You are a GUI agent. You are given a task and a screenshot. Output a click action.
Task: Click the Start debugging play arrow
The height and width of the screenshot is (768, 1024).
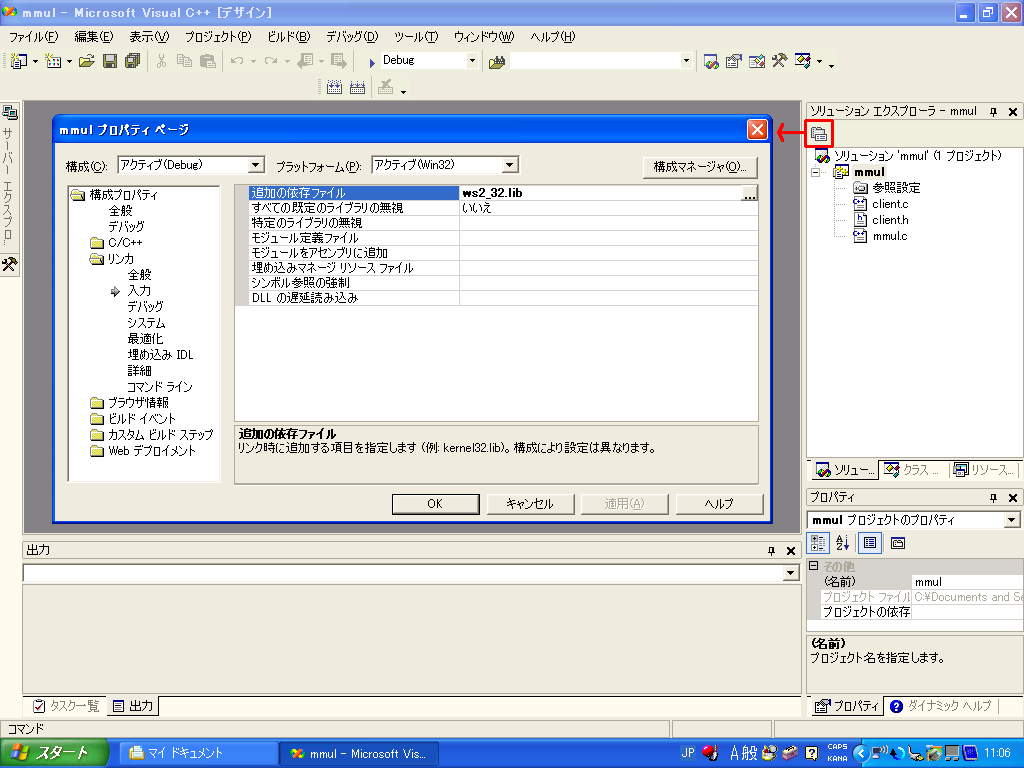[371, 62]
